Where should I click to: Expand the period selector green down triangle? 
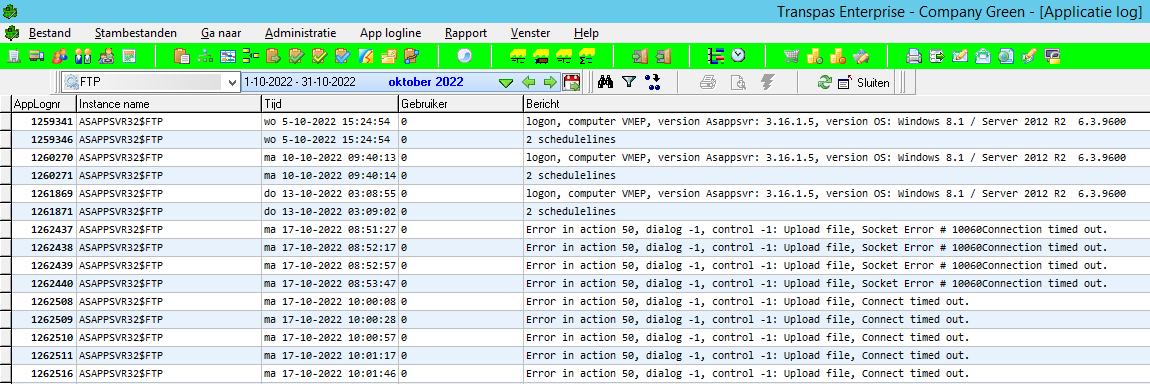coord(505,83)
